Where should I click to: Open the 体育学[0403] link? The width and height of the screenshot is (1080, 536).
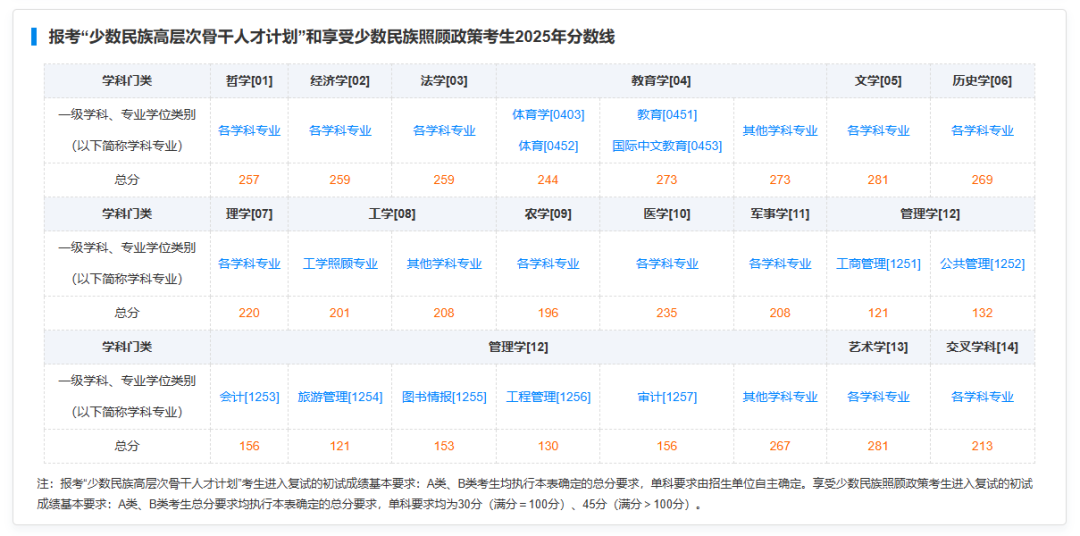(x=548, y=115)
